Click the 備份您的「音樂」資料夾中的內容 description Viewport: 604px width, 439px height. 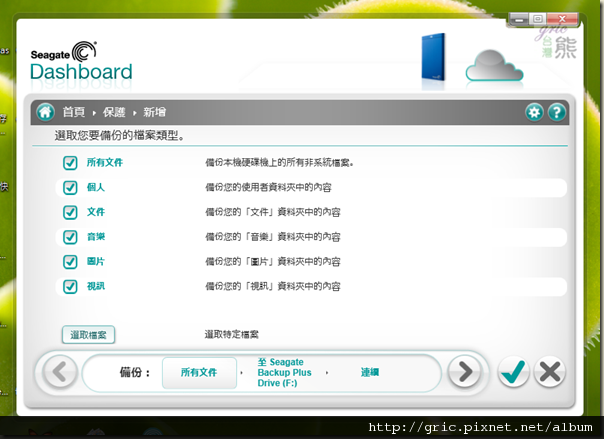coord(273,237)
